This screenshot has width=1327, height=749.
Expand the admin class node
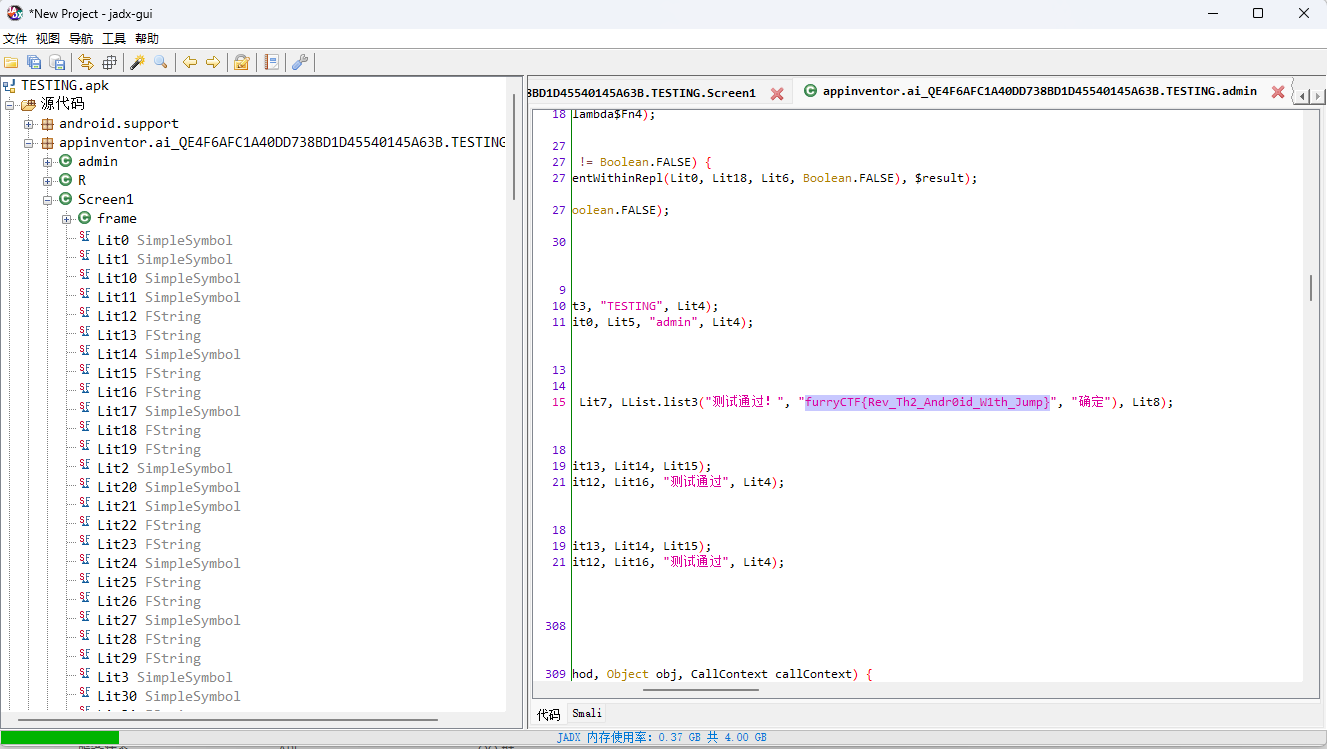[x=48, y=162]
